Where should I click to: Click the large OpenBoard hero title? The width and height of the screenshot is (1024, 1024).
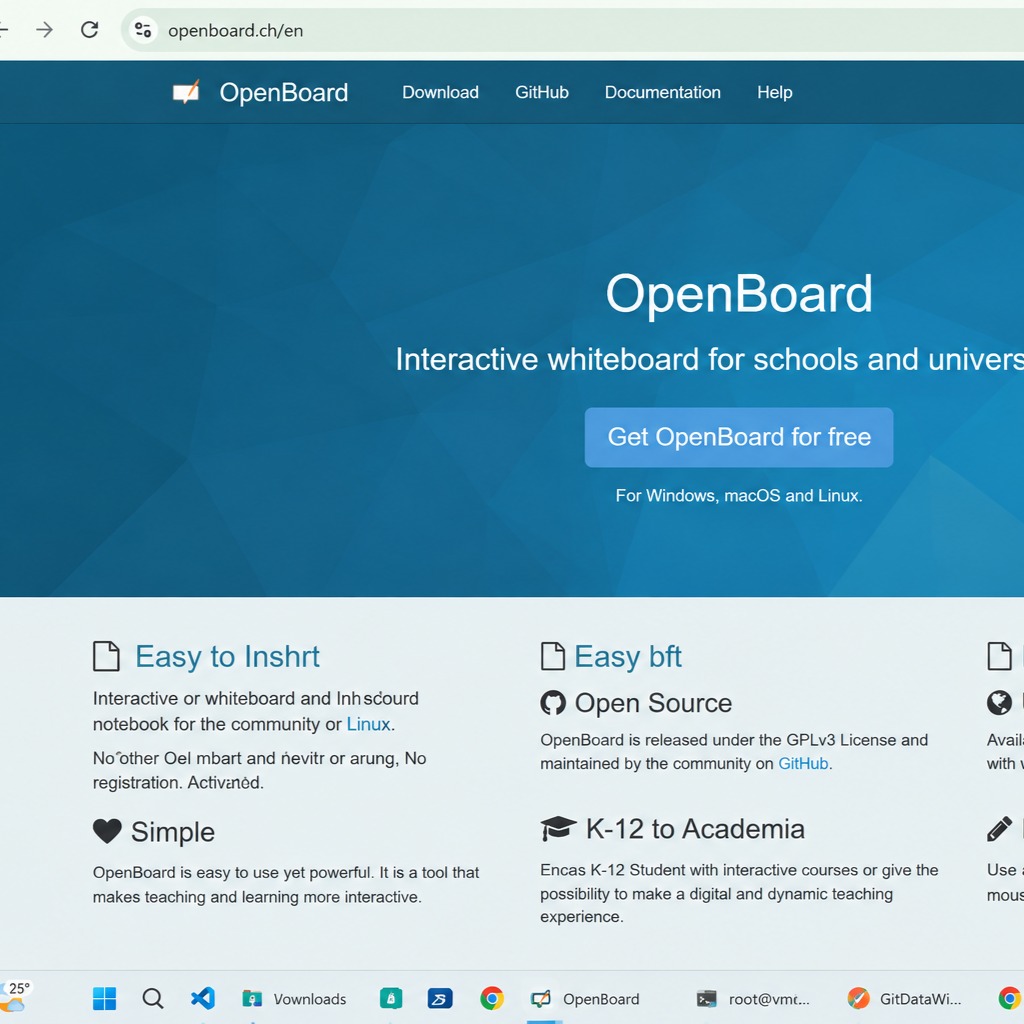click(739, 294)
